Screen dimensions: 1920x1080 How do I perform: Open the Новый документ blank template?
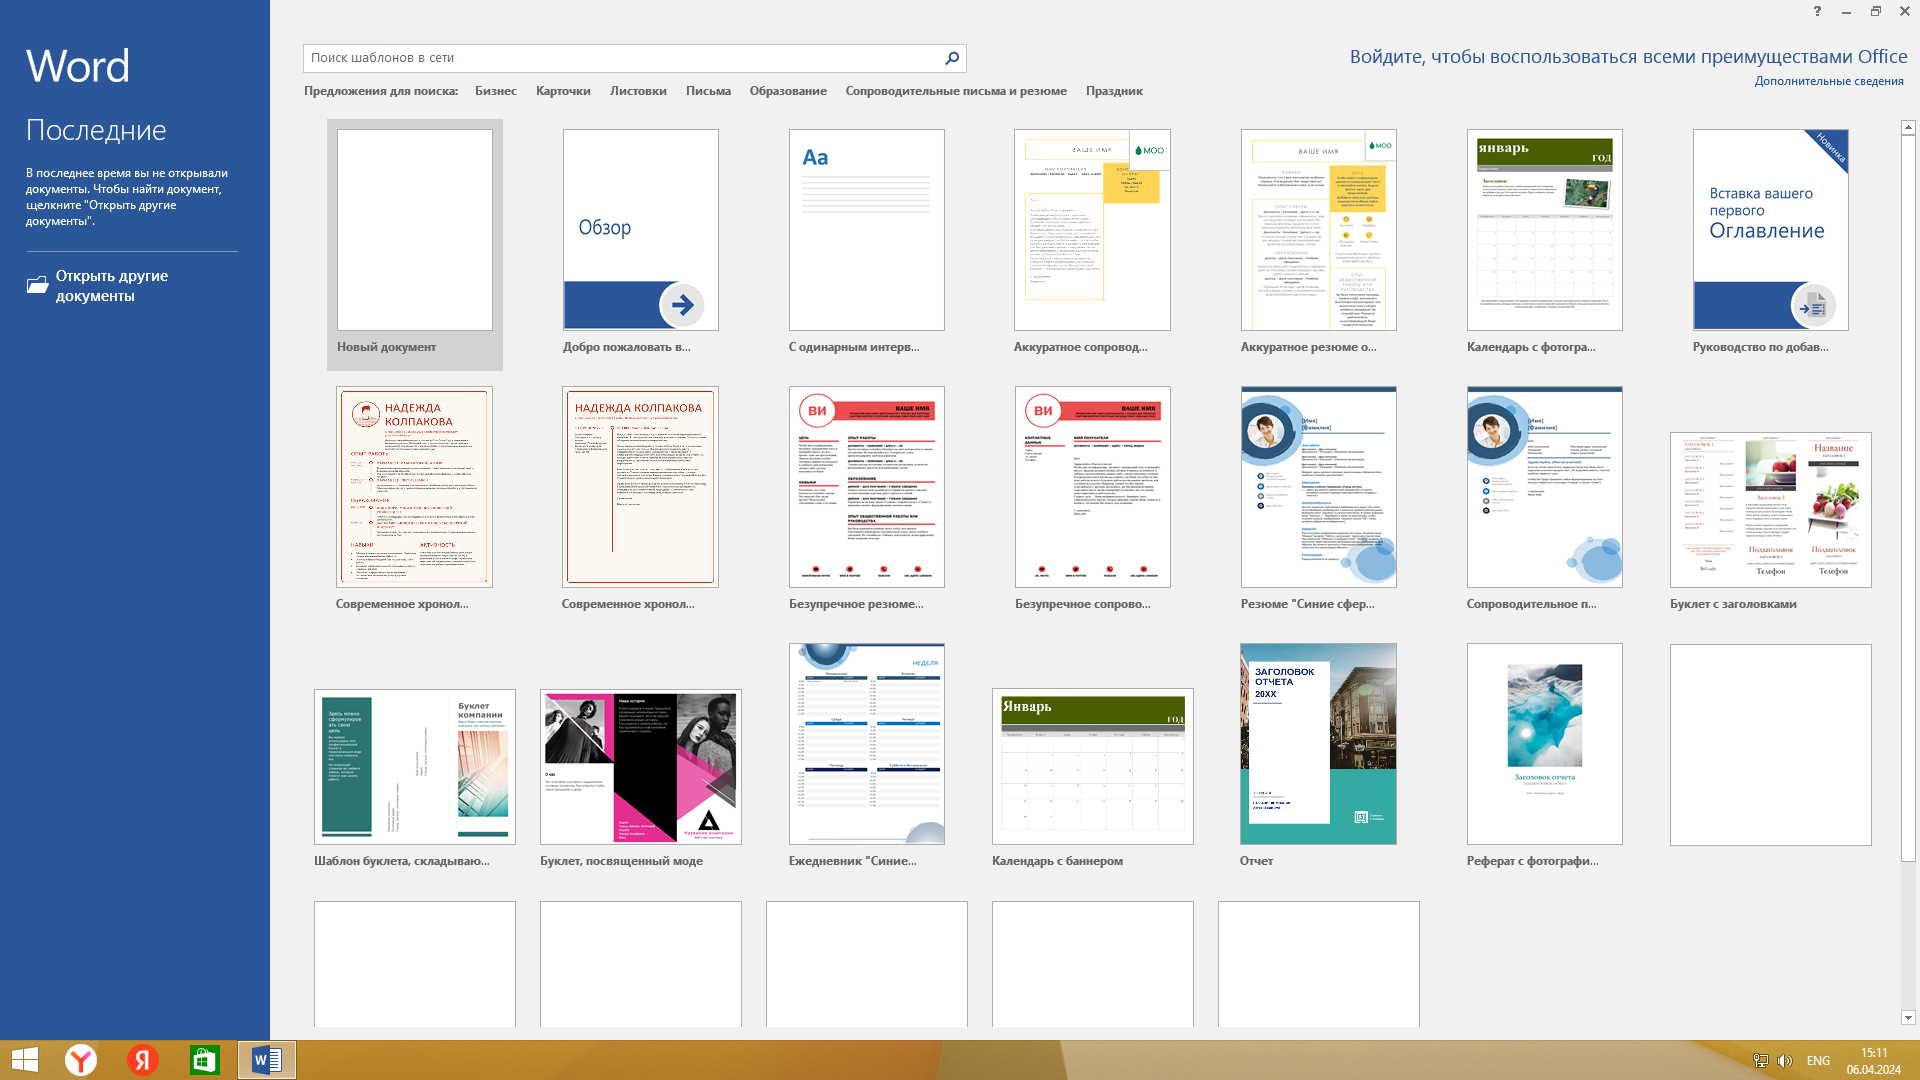tap(414, 230)
